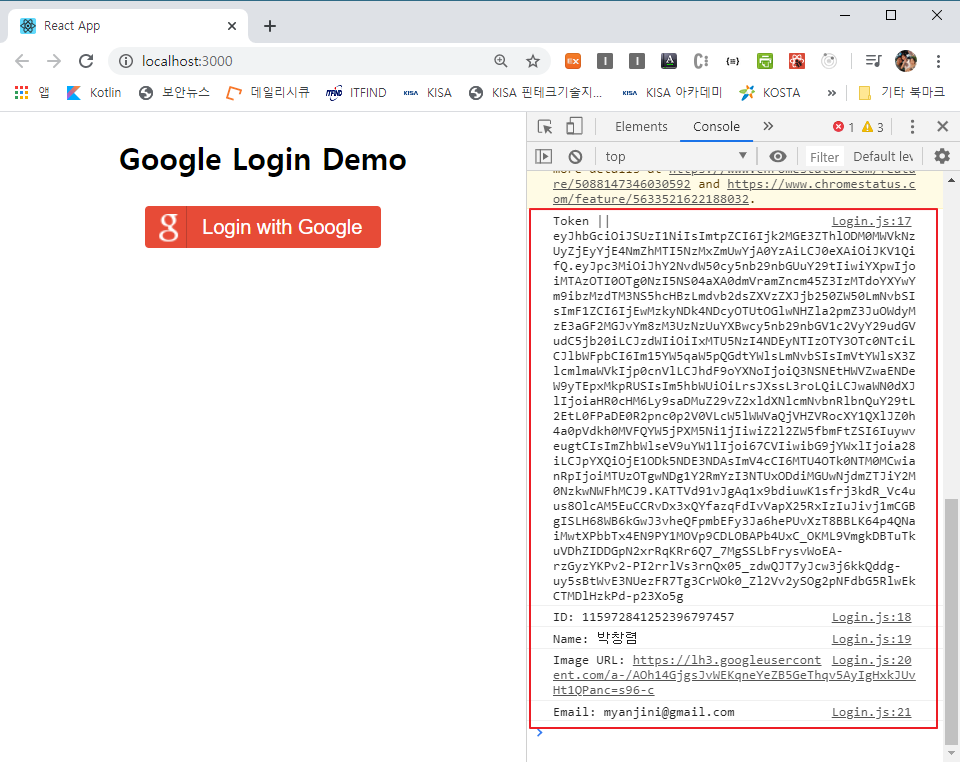Open the Login.js:21 source link
960x762 pixels.
point(871,712)
